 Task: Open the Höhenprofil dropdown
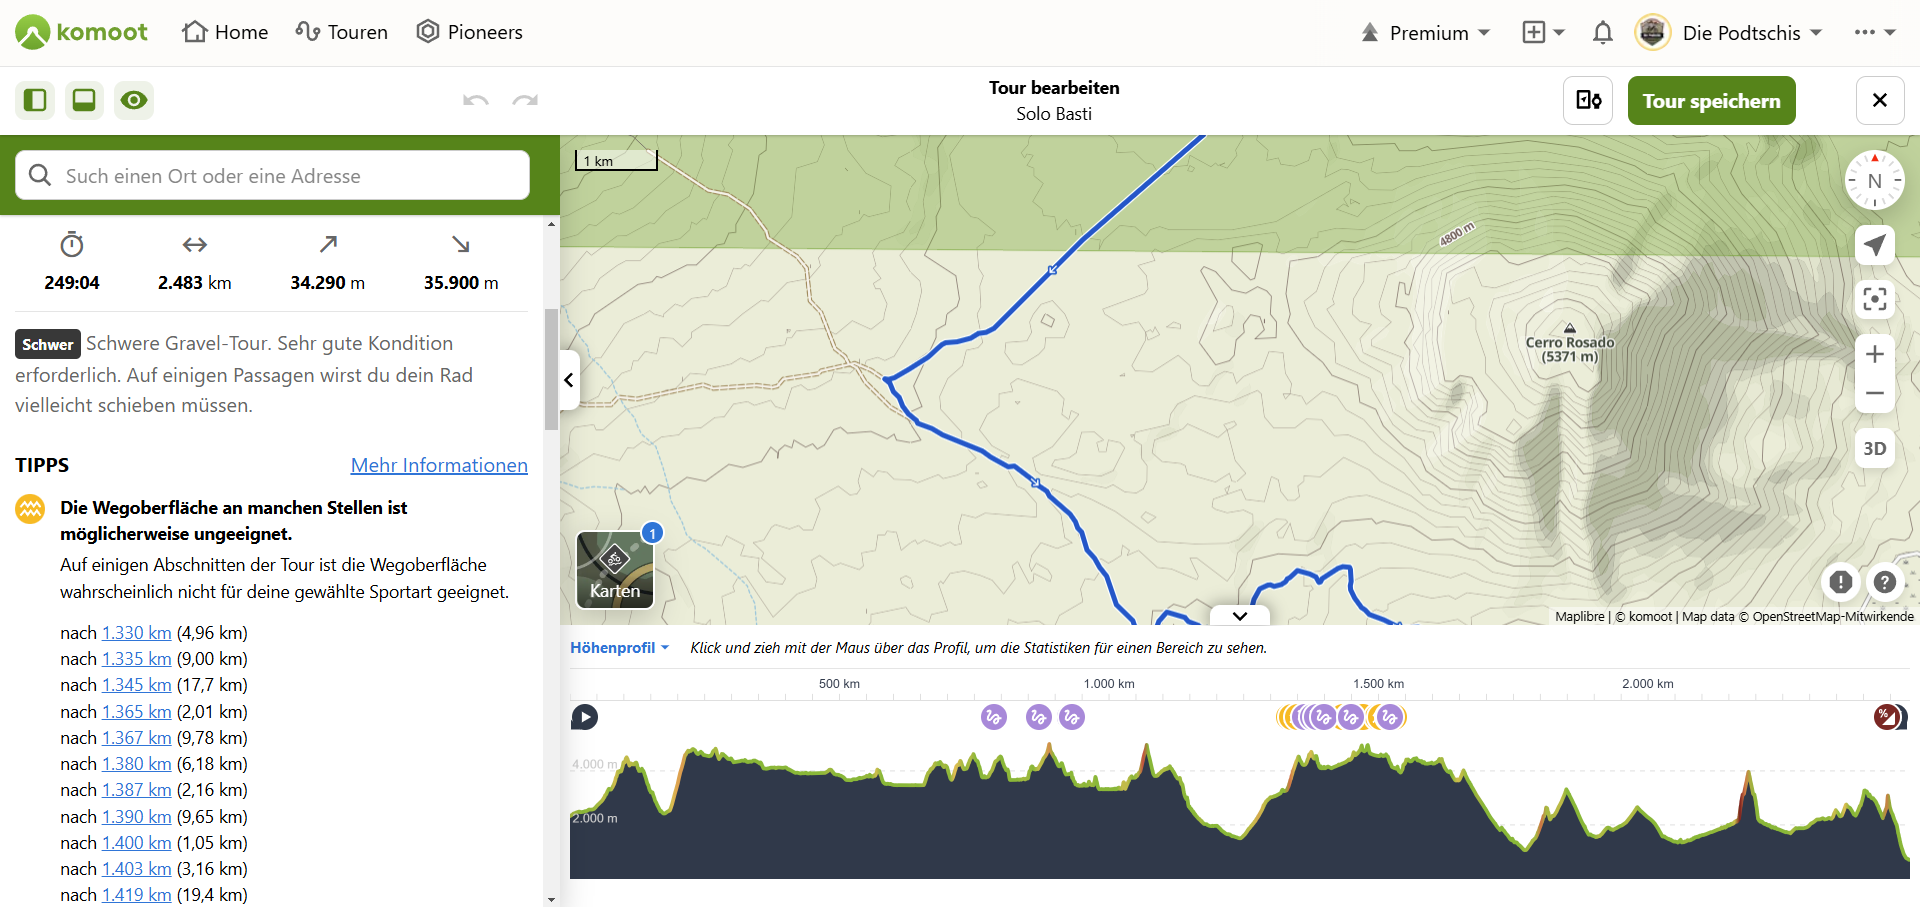pyautogui.click(x=620, y=648)
